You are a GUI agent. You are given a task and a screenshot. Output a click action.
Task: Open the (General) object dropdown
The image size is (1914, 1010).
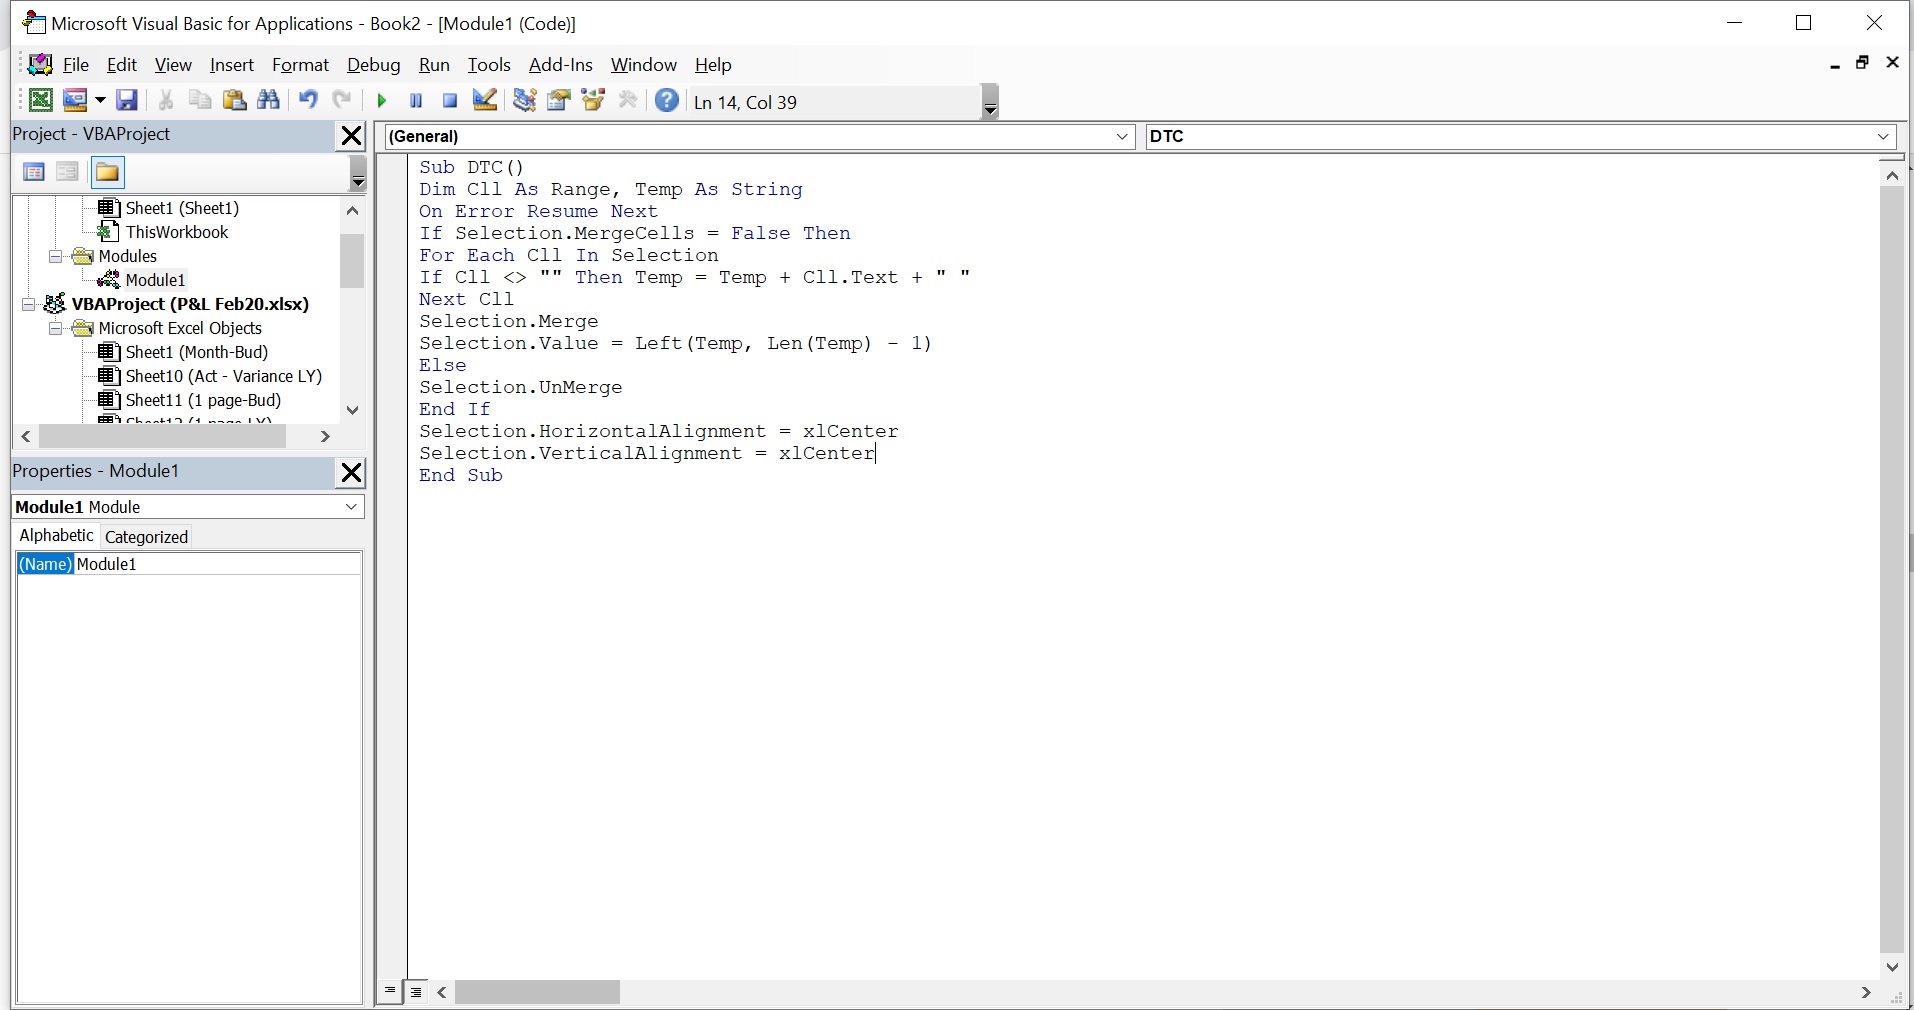coord(1123,137)
